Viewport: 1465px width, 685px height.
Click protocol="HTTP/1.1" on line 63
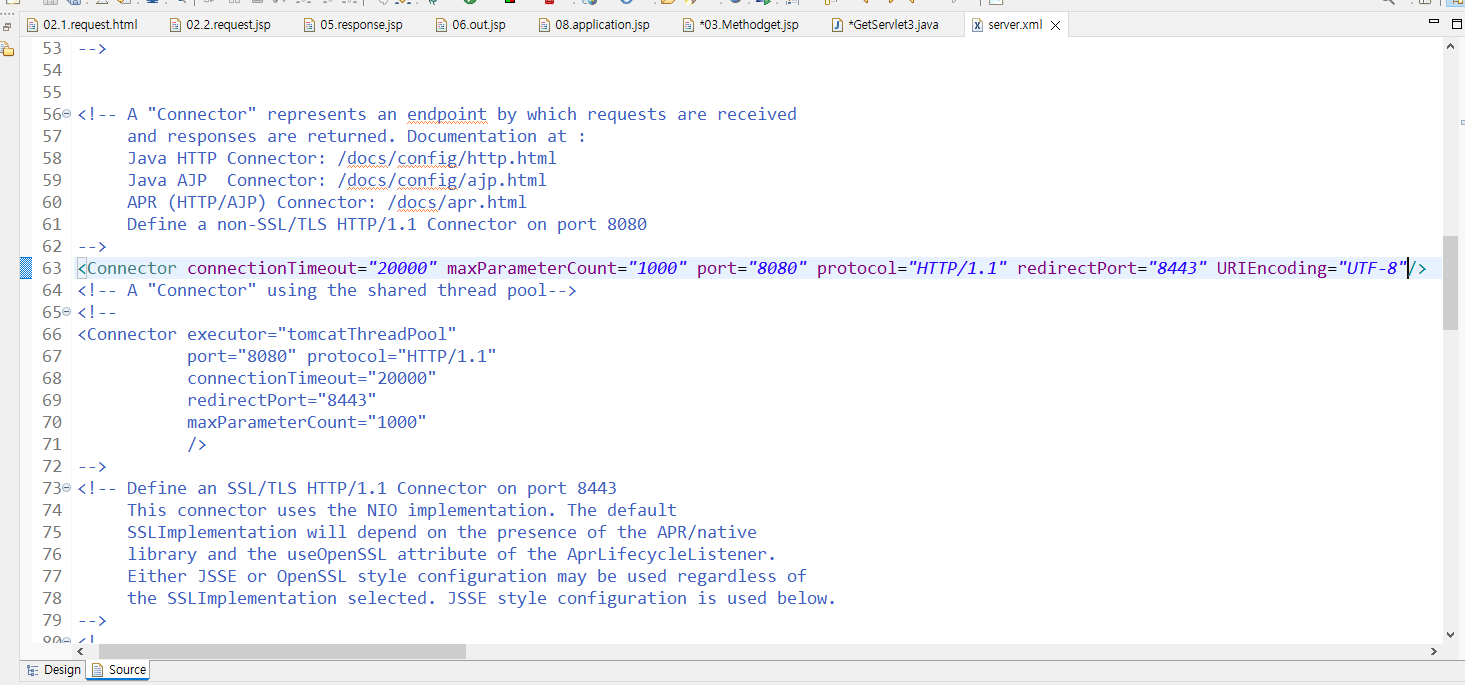(x=912, y=268)
